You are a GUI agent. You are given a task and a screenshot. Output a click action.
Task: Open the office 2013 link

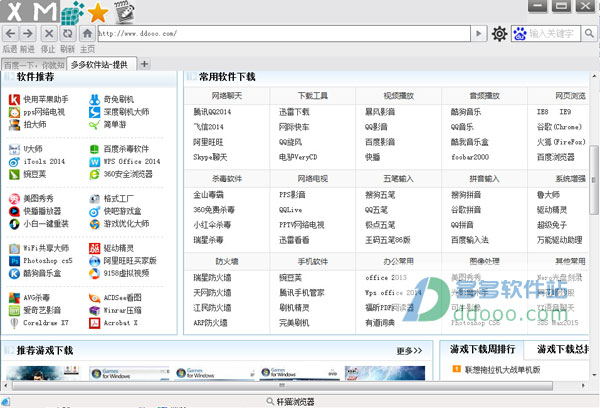click(x=386, y=277)
